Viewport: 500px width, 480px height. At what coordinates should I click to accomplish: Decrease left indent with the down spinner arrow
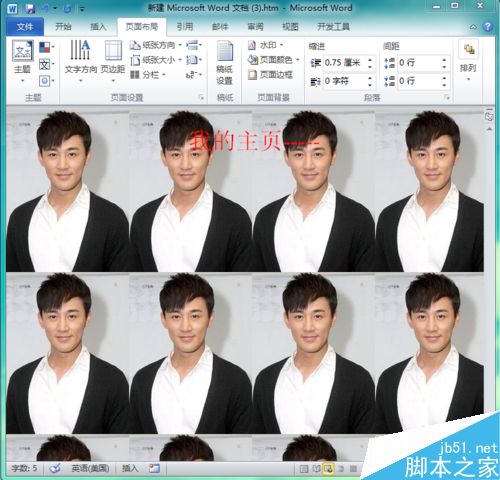coord(370,67)
